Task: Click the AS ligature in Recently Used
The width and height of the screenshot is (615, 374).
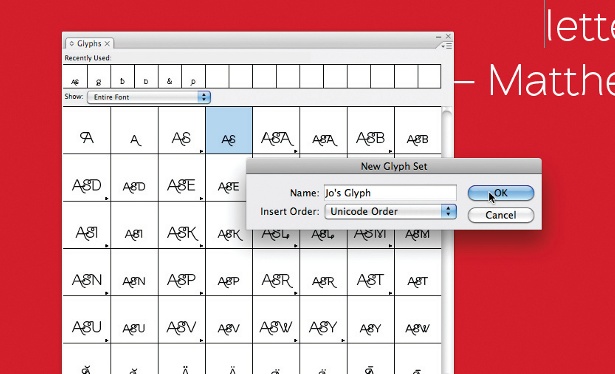Action: coord(75,77)
